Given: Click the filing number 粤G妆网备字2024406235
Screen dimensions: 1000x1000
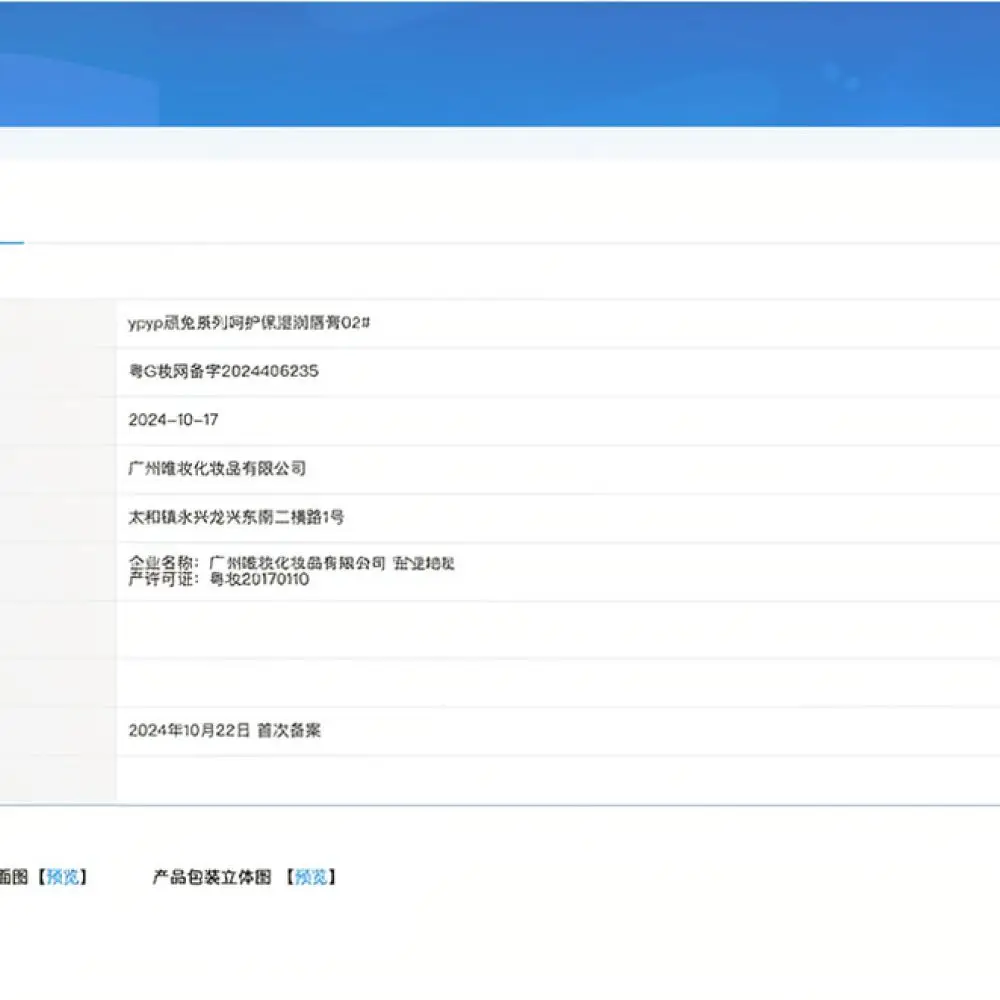Looking at the screenshot, I should (223, 371).
